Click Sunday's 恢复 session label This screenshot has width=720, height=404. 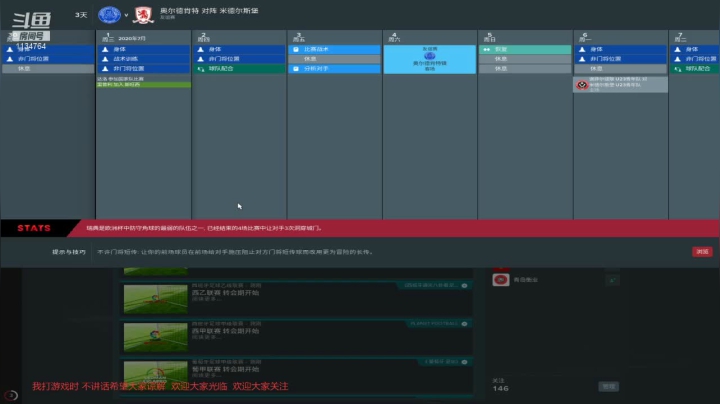pyautogui.click(x=501, y=49)
